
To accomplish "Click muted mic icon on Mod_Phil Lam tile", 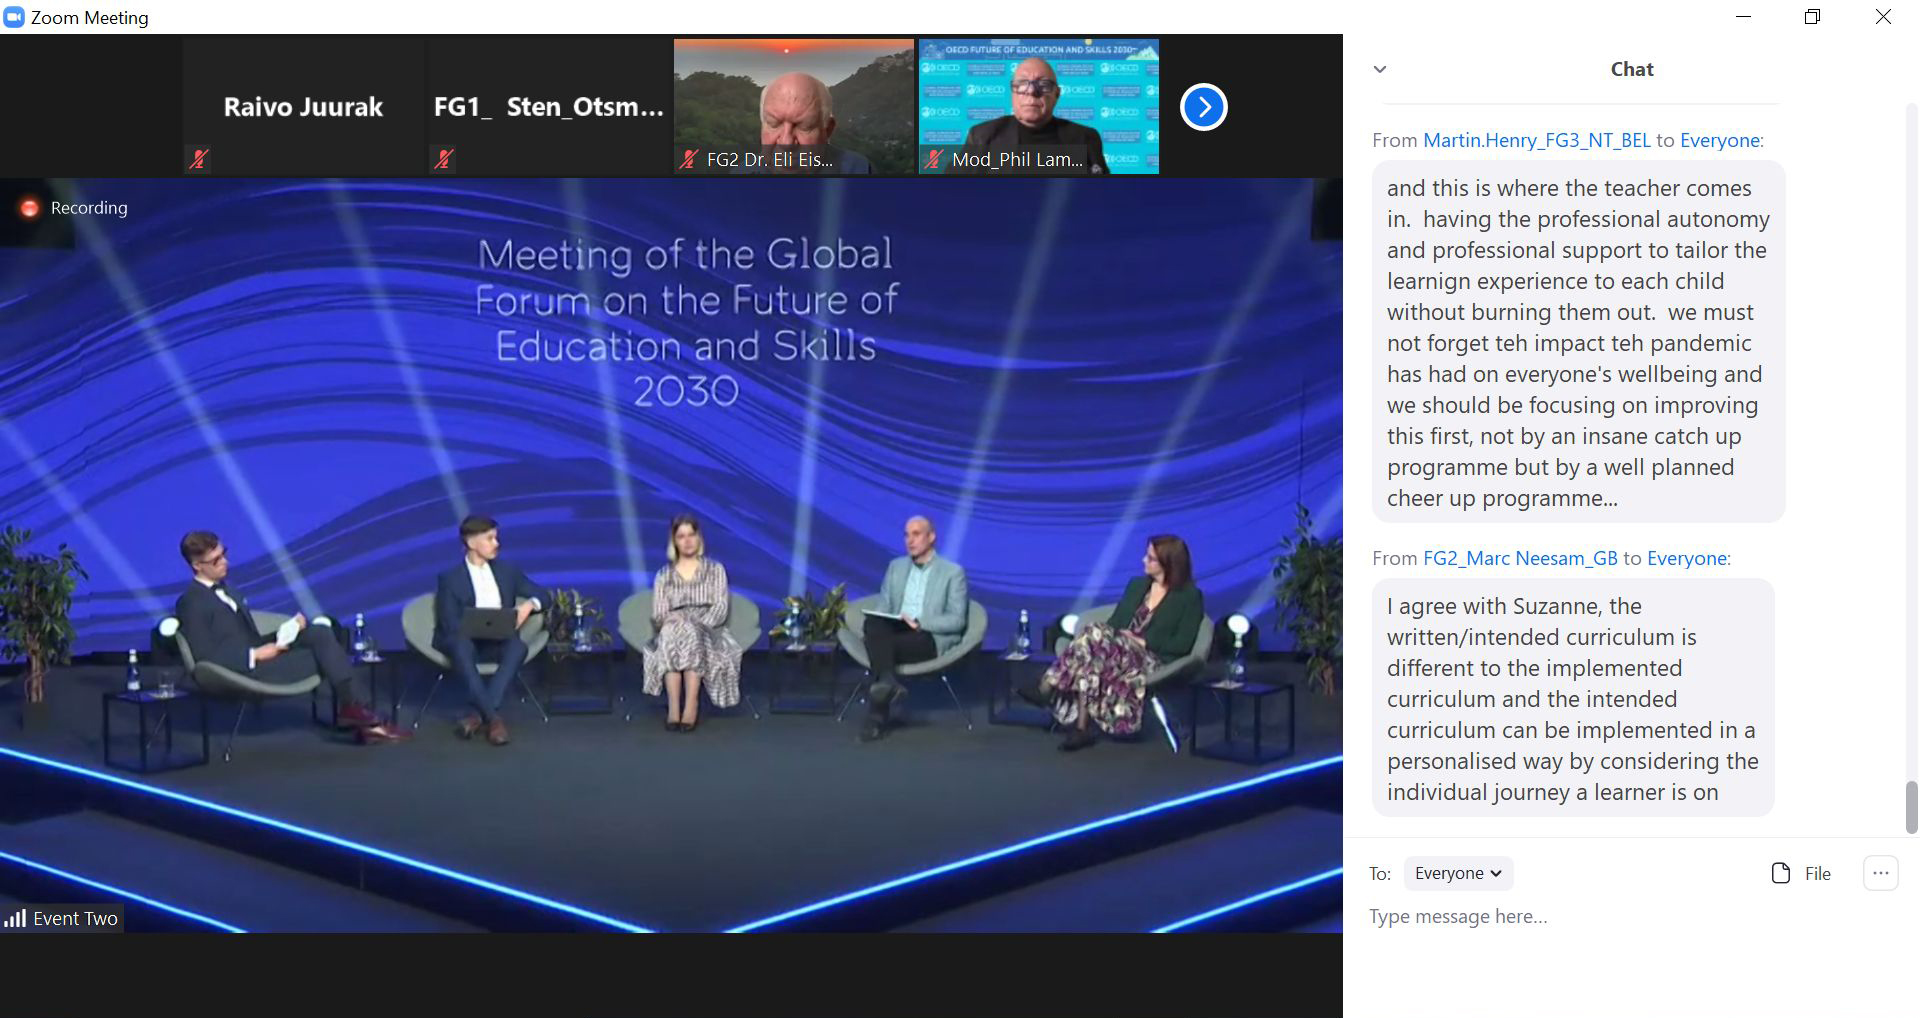I will [x=933, y=158].
